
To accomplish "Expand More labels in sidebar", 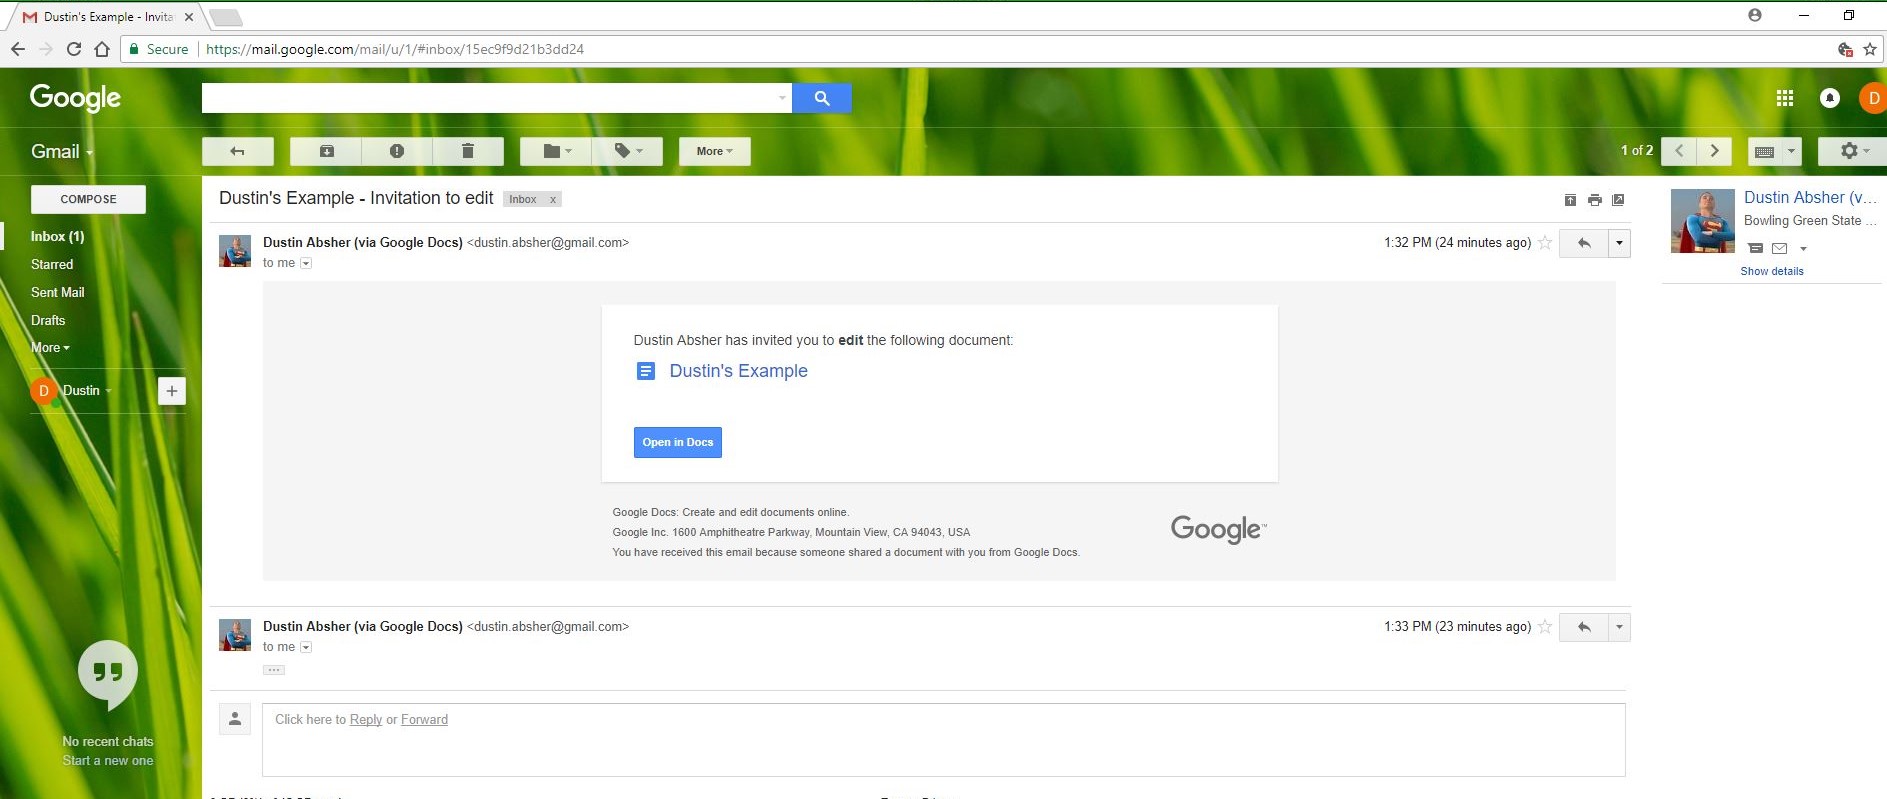I will point(50,348).
